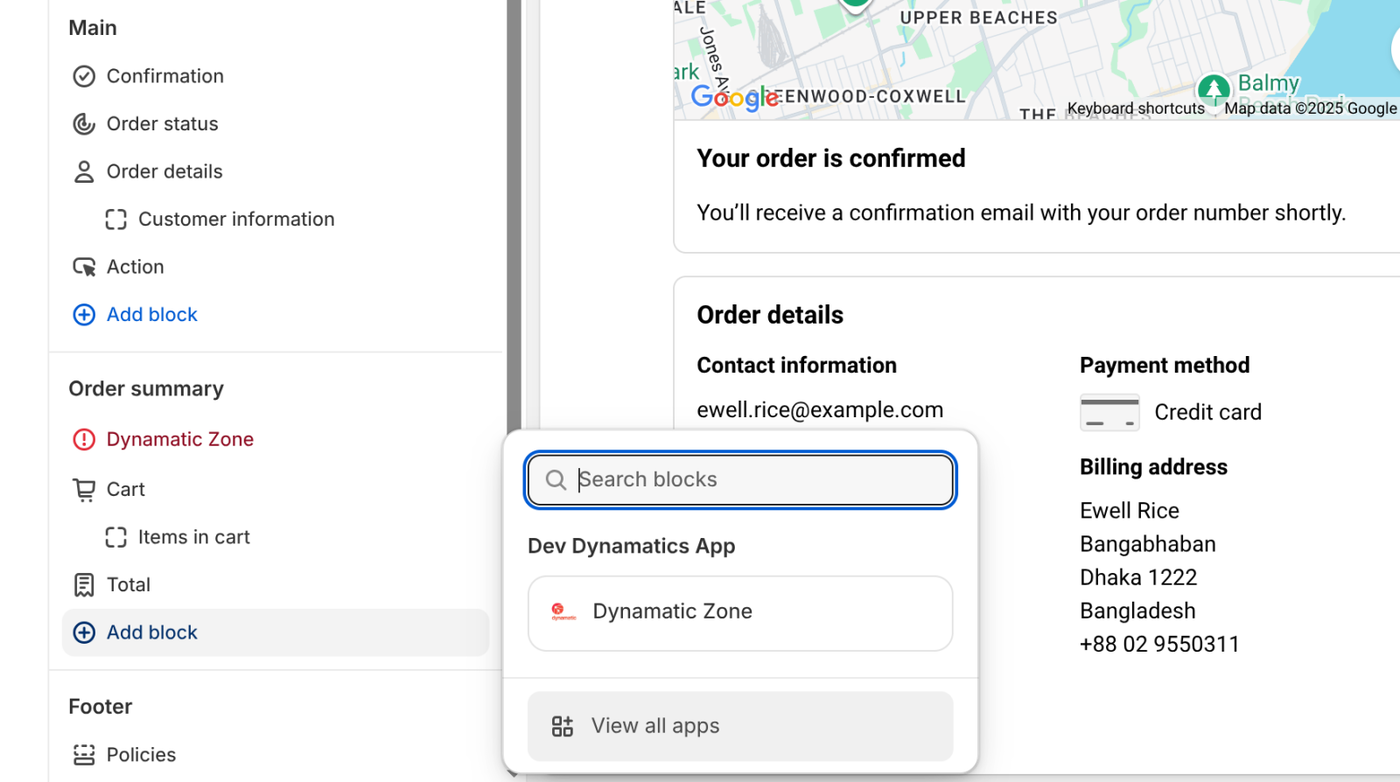The width and height of the screenshot is (1400, 782).
Task: Select Customer information block
Action: tap(236, 219)
